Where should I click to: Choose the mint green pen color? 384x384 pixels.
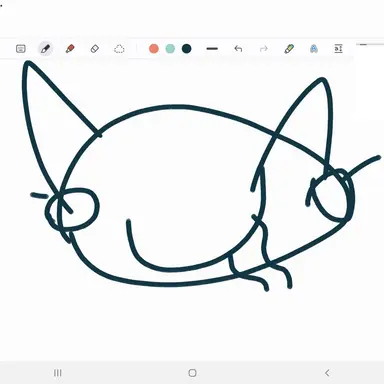(x=170, y=49)
